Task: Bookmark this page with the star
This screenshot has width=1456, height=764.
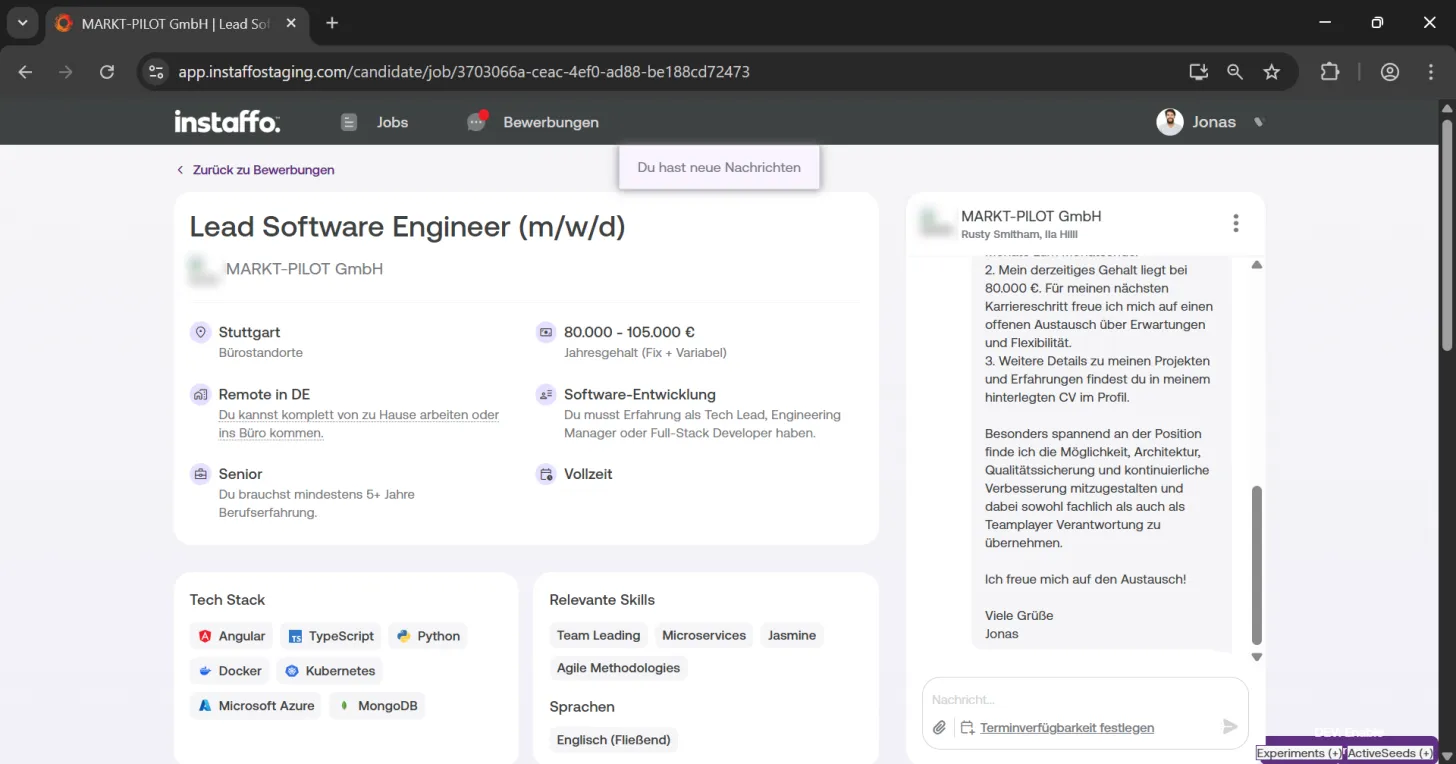Action: click(1272, 72)
